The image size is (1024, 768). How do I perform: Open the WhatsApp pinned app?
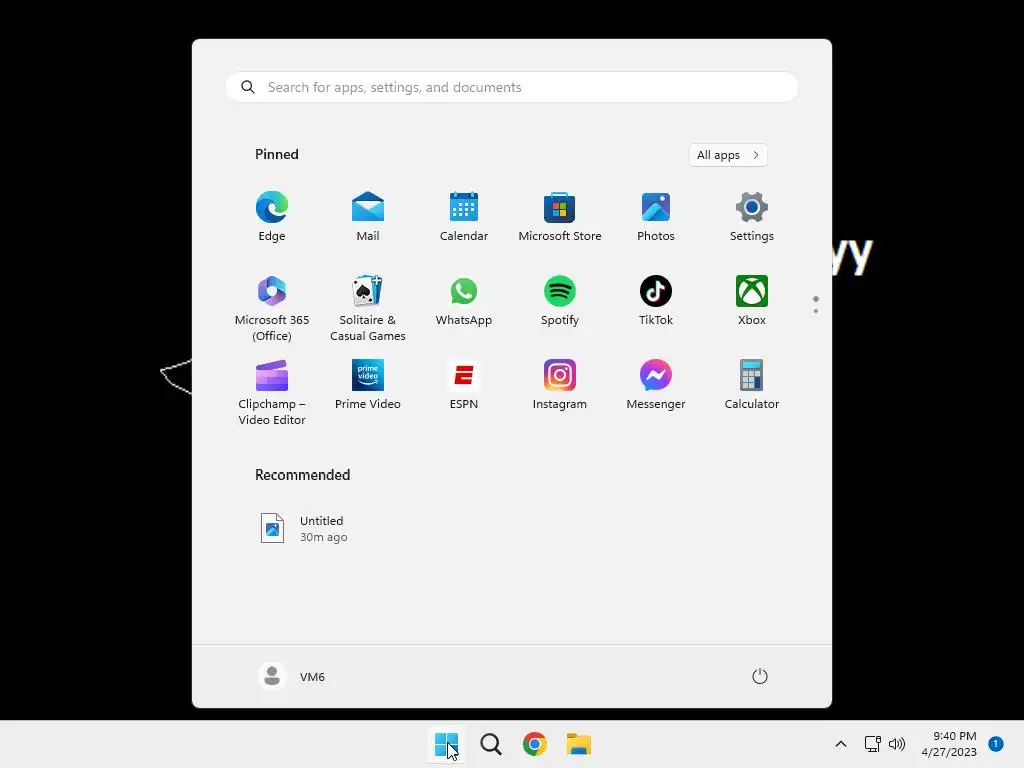[x=464, y=301]
